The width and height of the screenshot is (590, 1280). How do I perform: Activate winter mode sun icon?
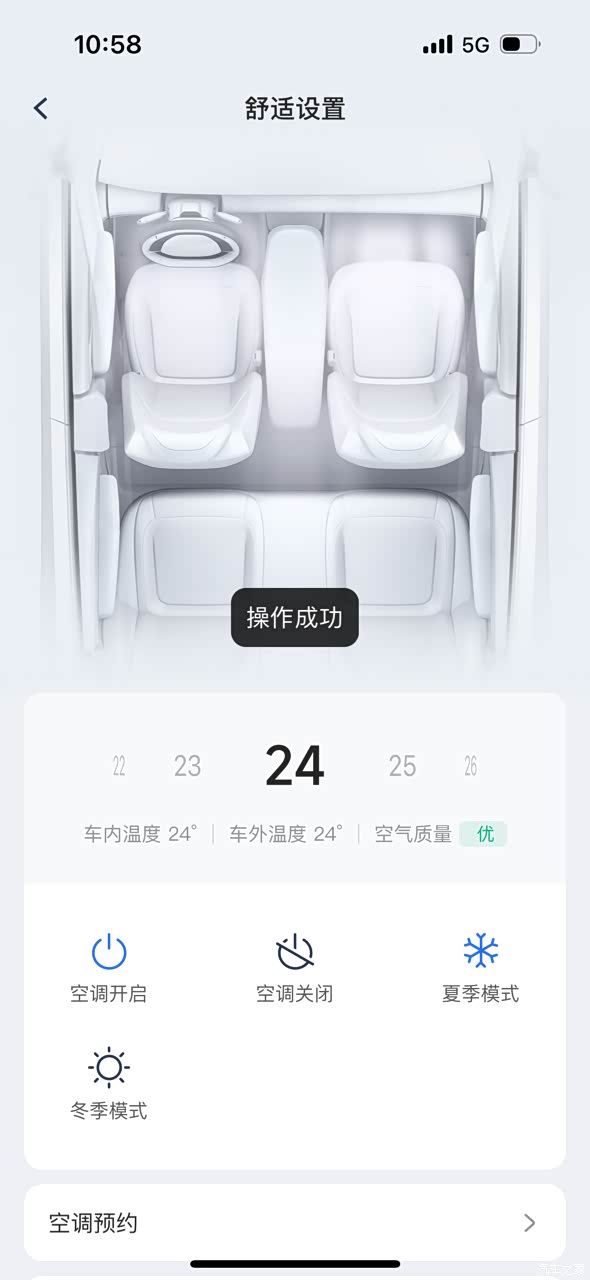coord(109,1067)
